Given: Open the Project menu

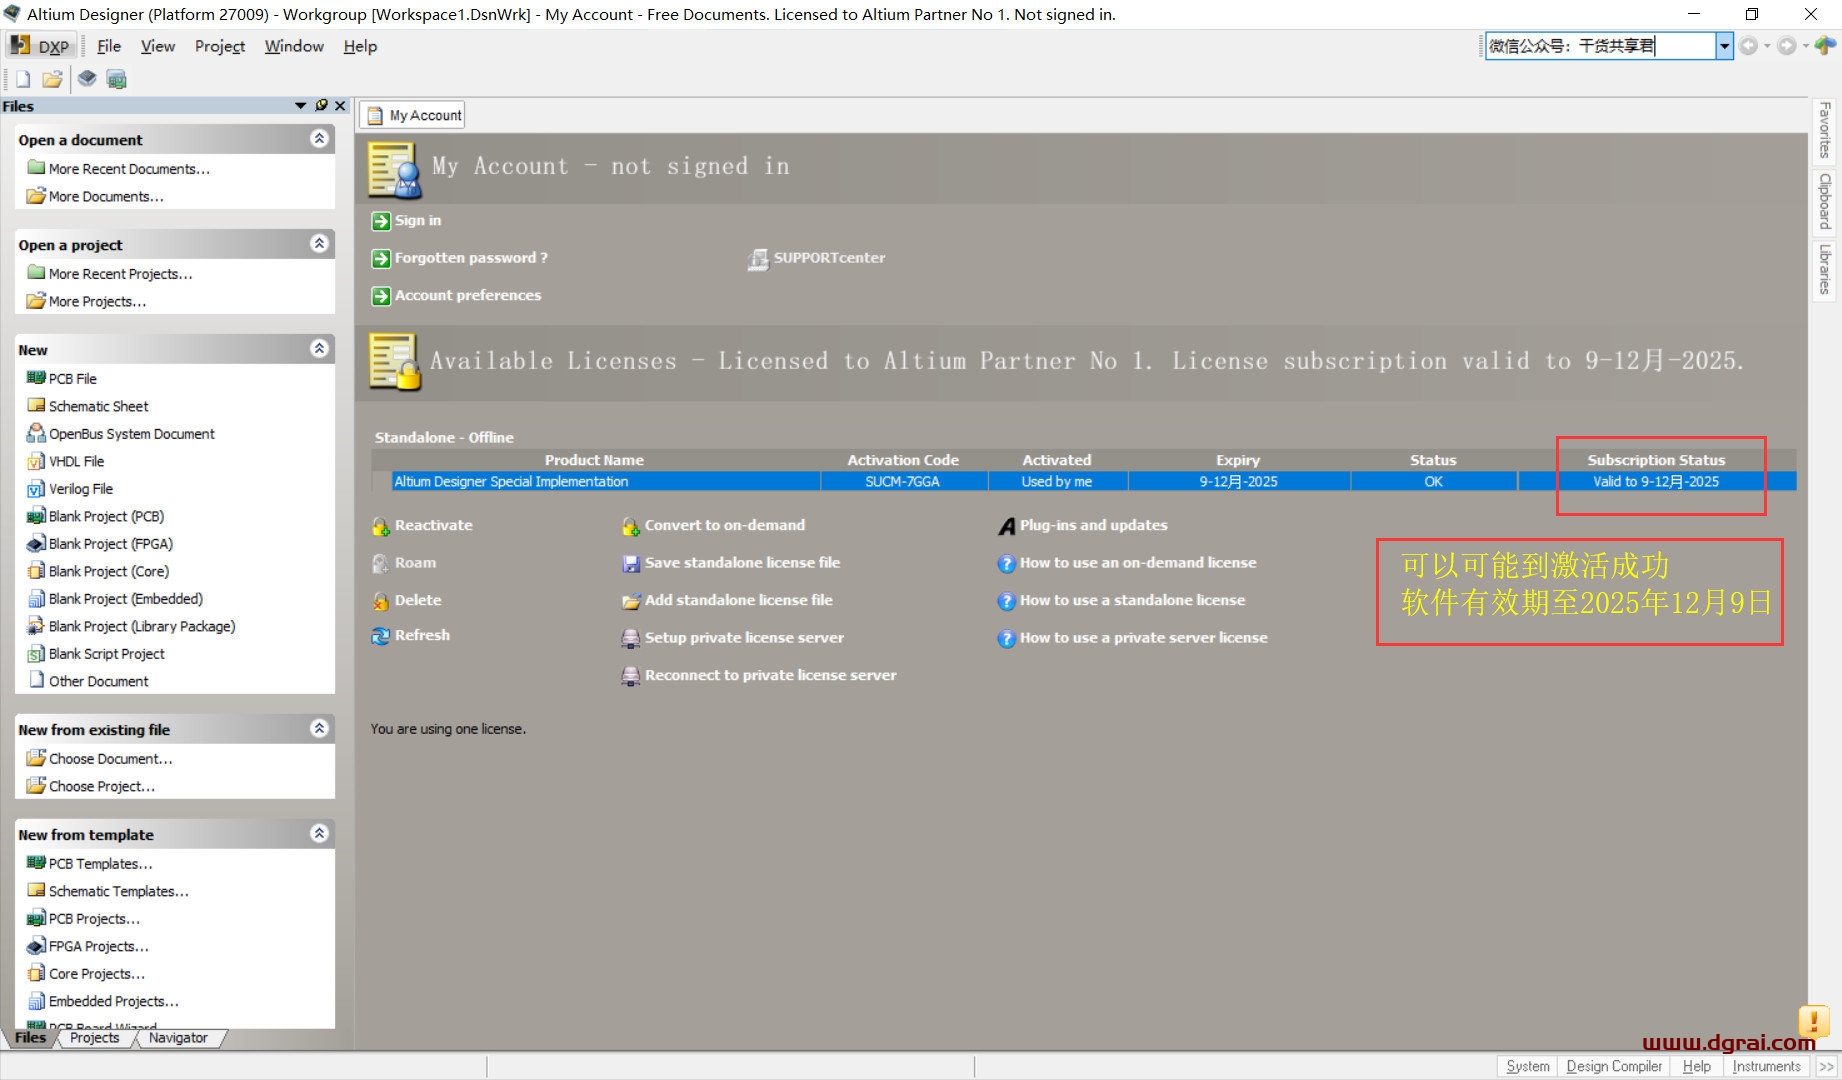Looking at the screenshot, I should (x=220, y=46).
